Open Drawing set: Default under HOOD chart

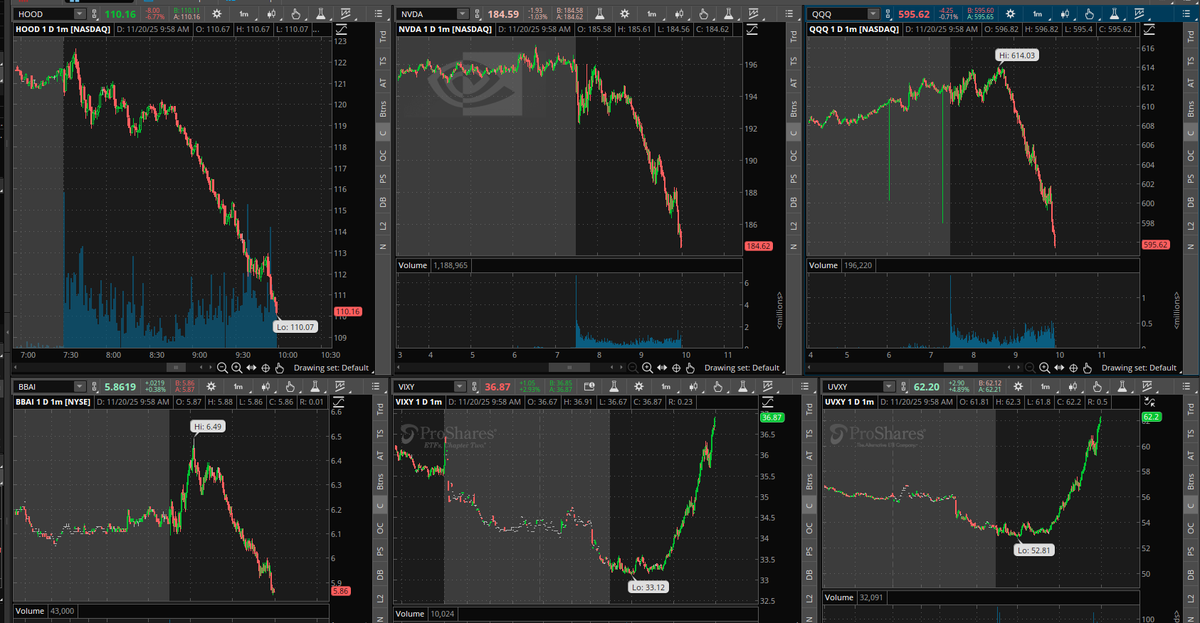pos(332,368)
